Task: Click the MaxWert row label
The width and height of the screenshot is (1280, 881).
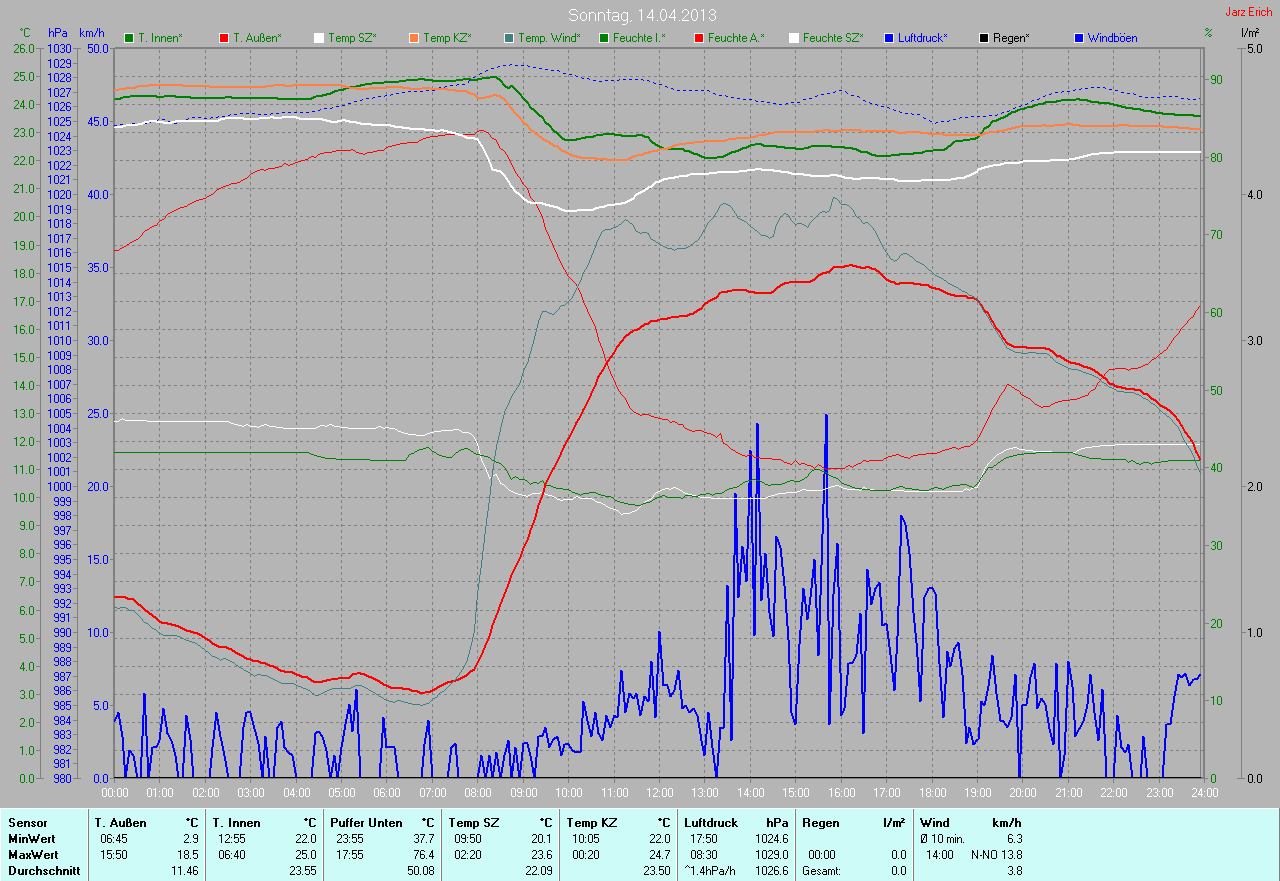Action: [x=32, y=855]
